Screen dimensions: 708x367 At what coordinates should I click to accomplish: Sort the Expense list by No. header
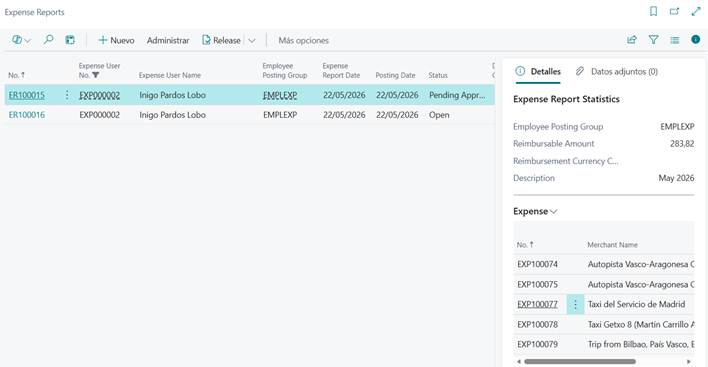coord(525,245)
